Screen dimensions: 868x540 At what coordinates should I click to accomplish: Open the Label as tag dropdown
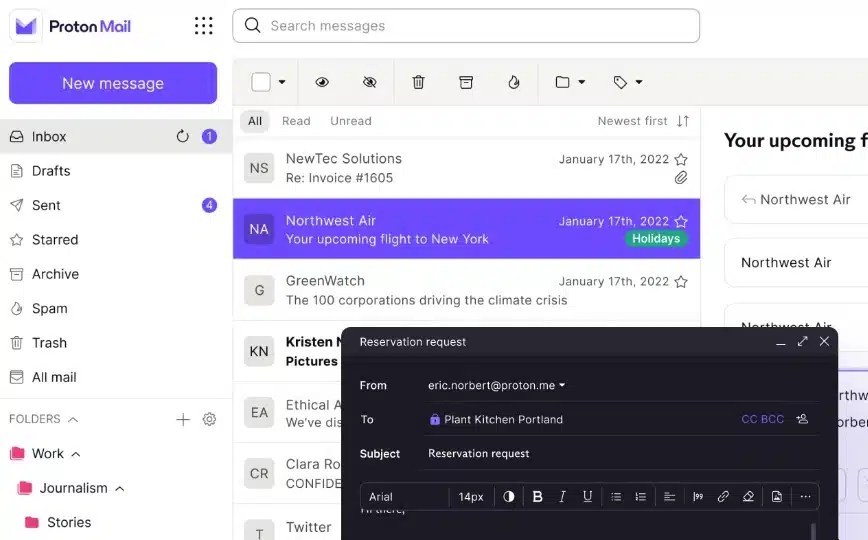(628, 82)
